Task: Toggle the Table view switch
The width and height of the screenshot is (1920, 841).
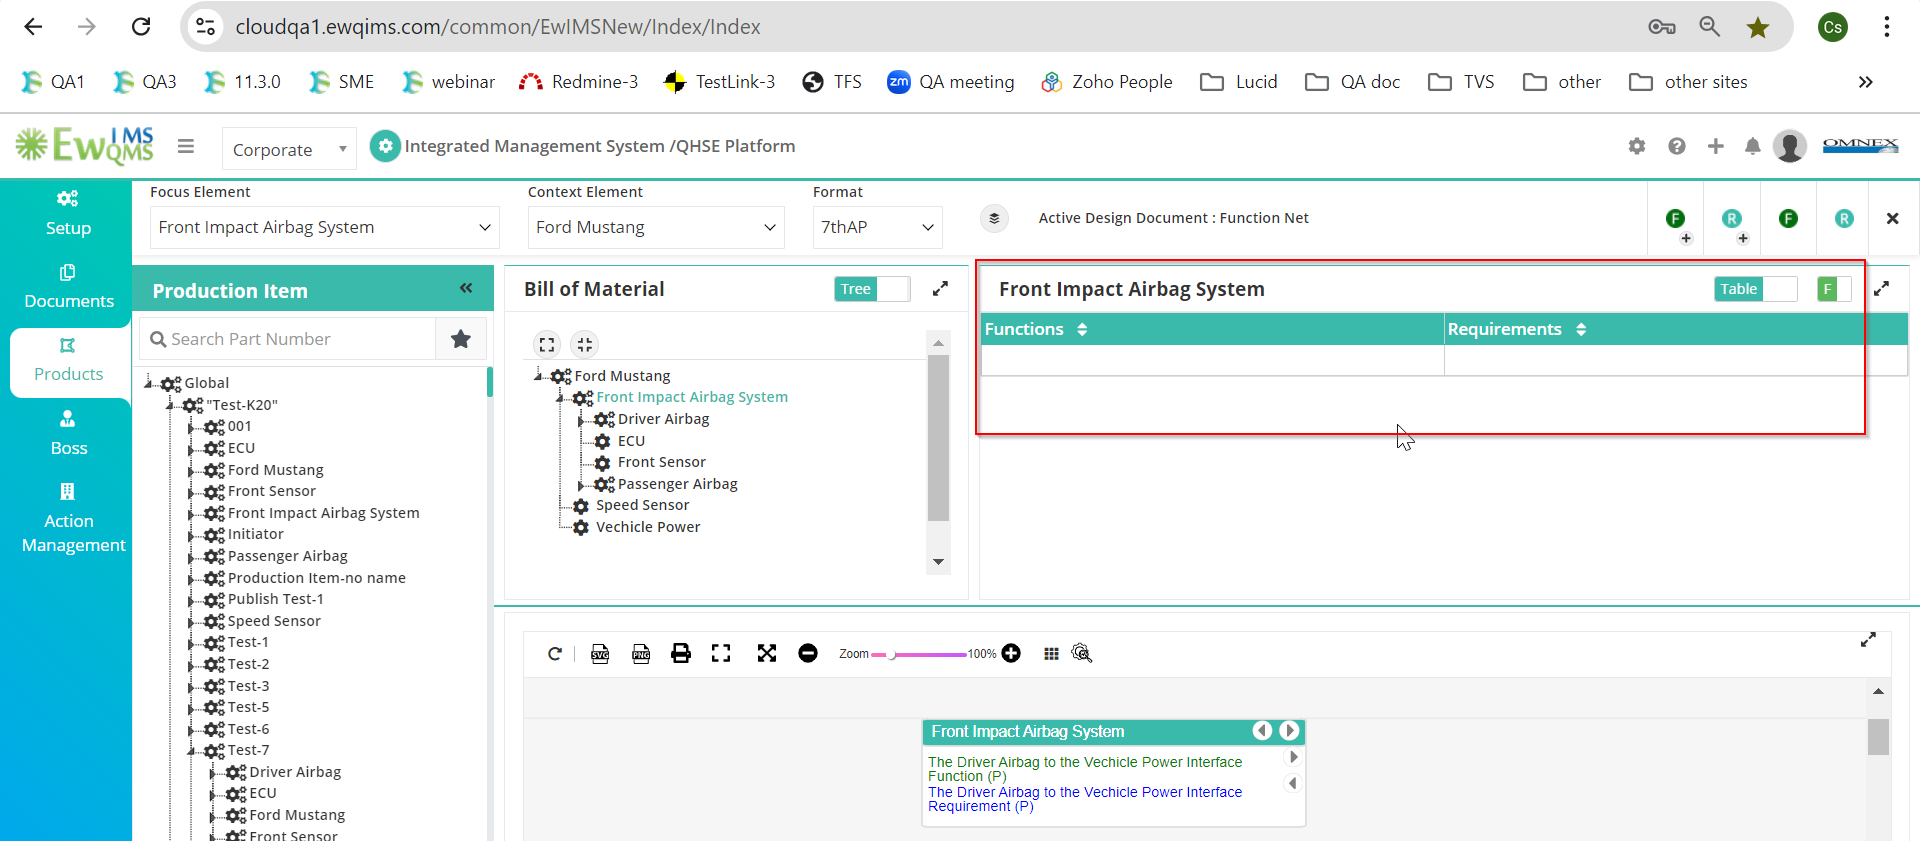Action: [x=1755, y=289]
